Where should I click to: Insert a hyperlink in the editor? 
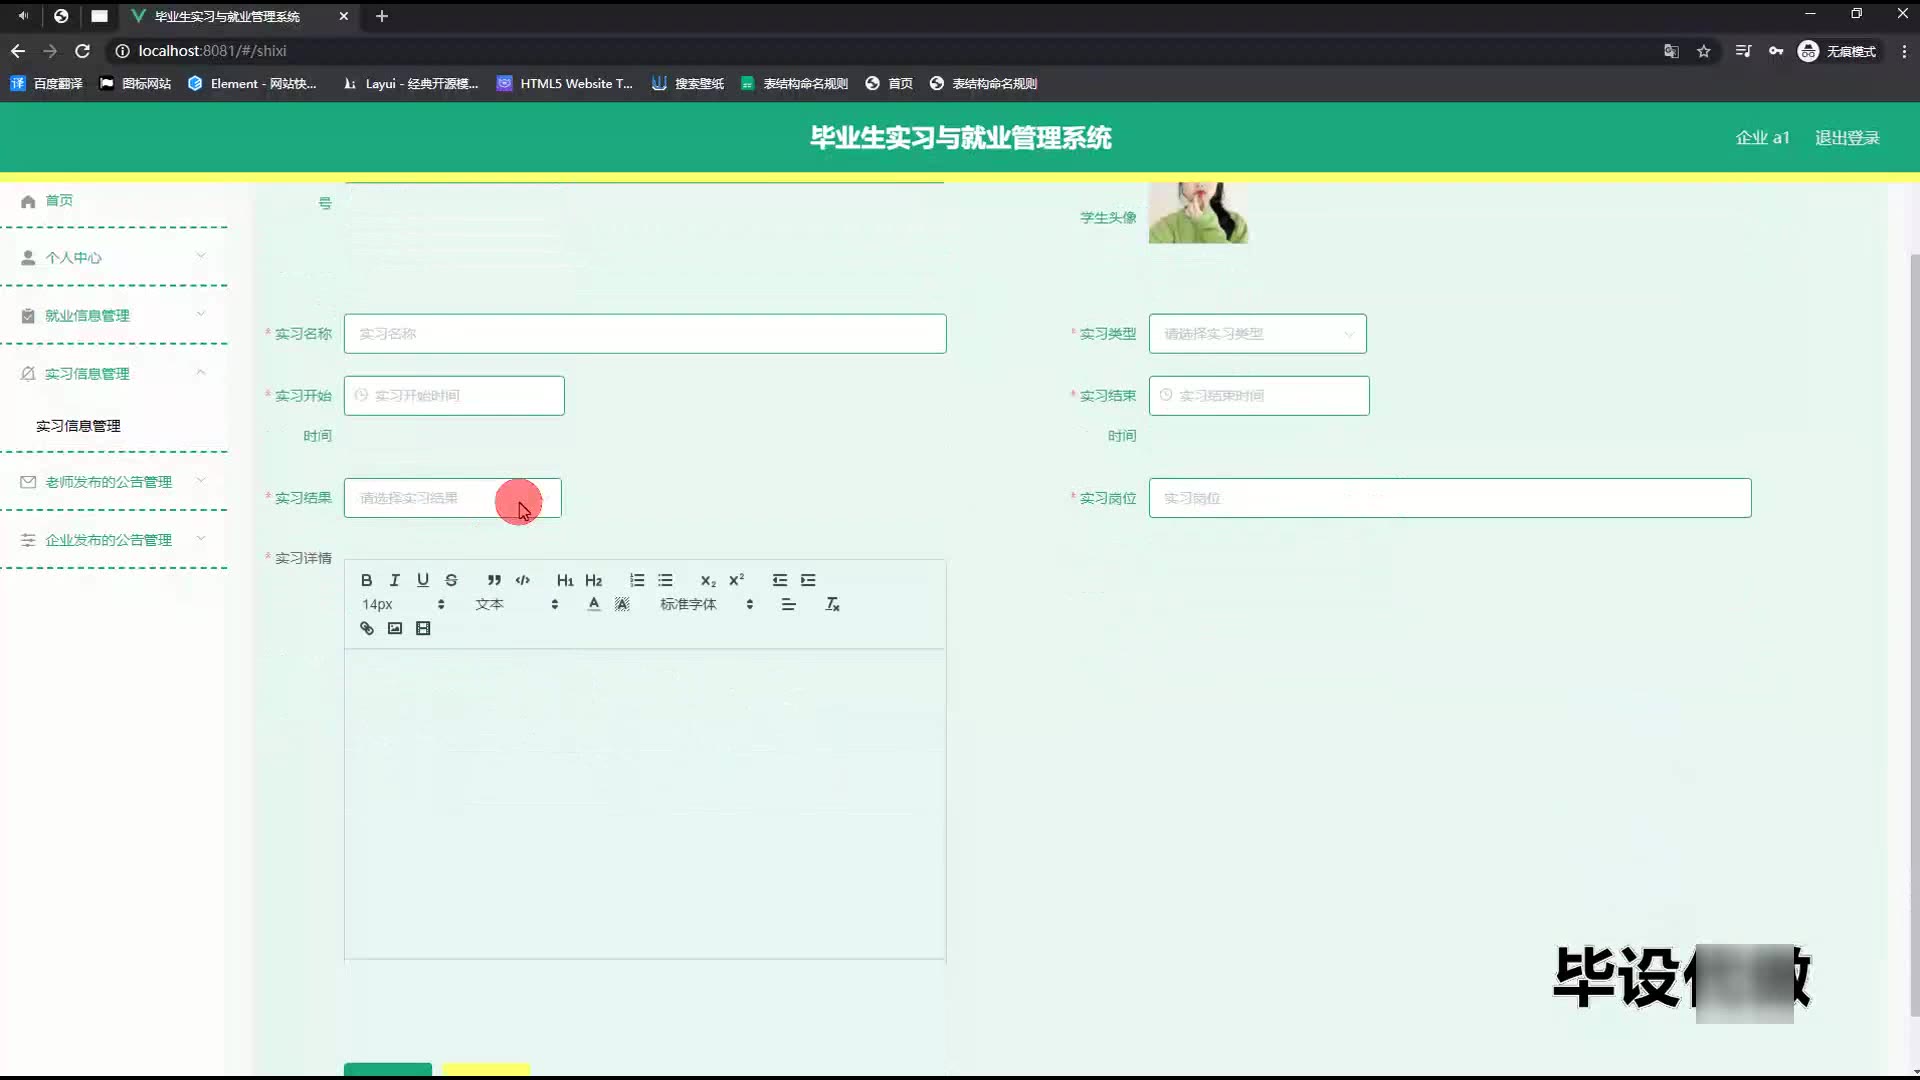pos(366,628)
